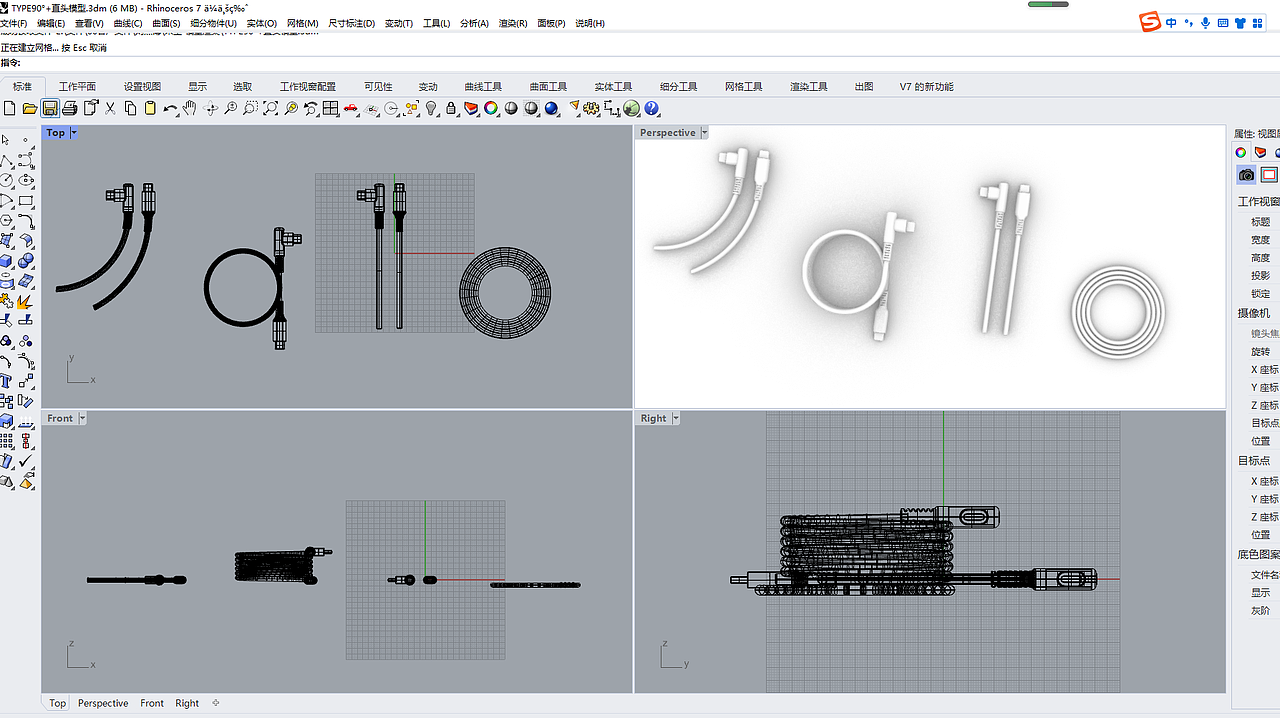Click the color wheel icon in the toolbar
The height and width of the screenshot is (718, 1280).
tap(491, 108)
